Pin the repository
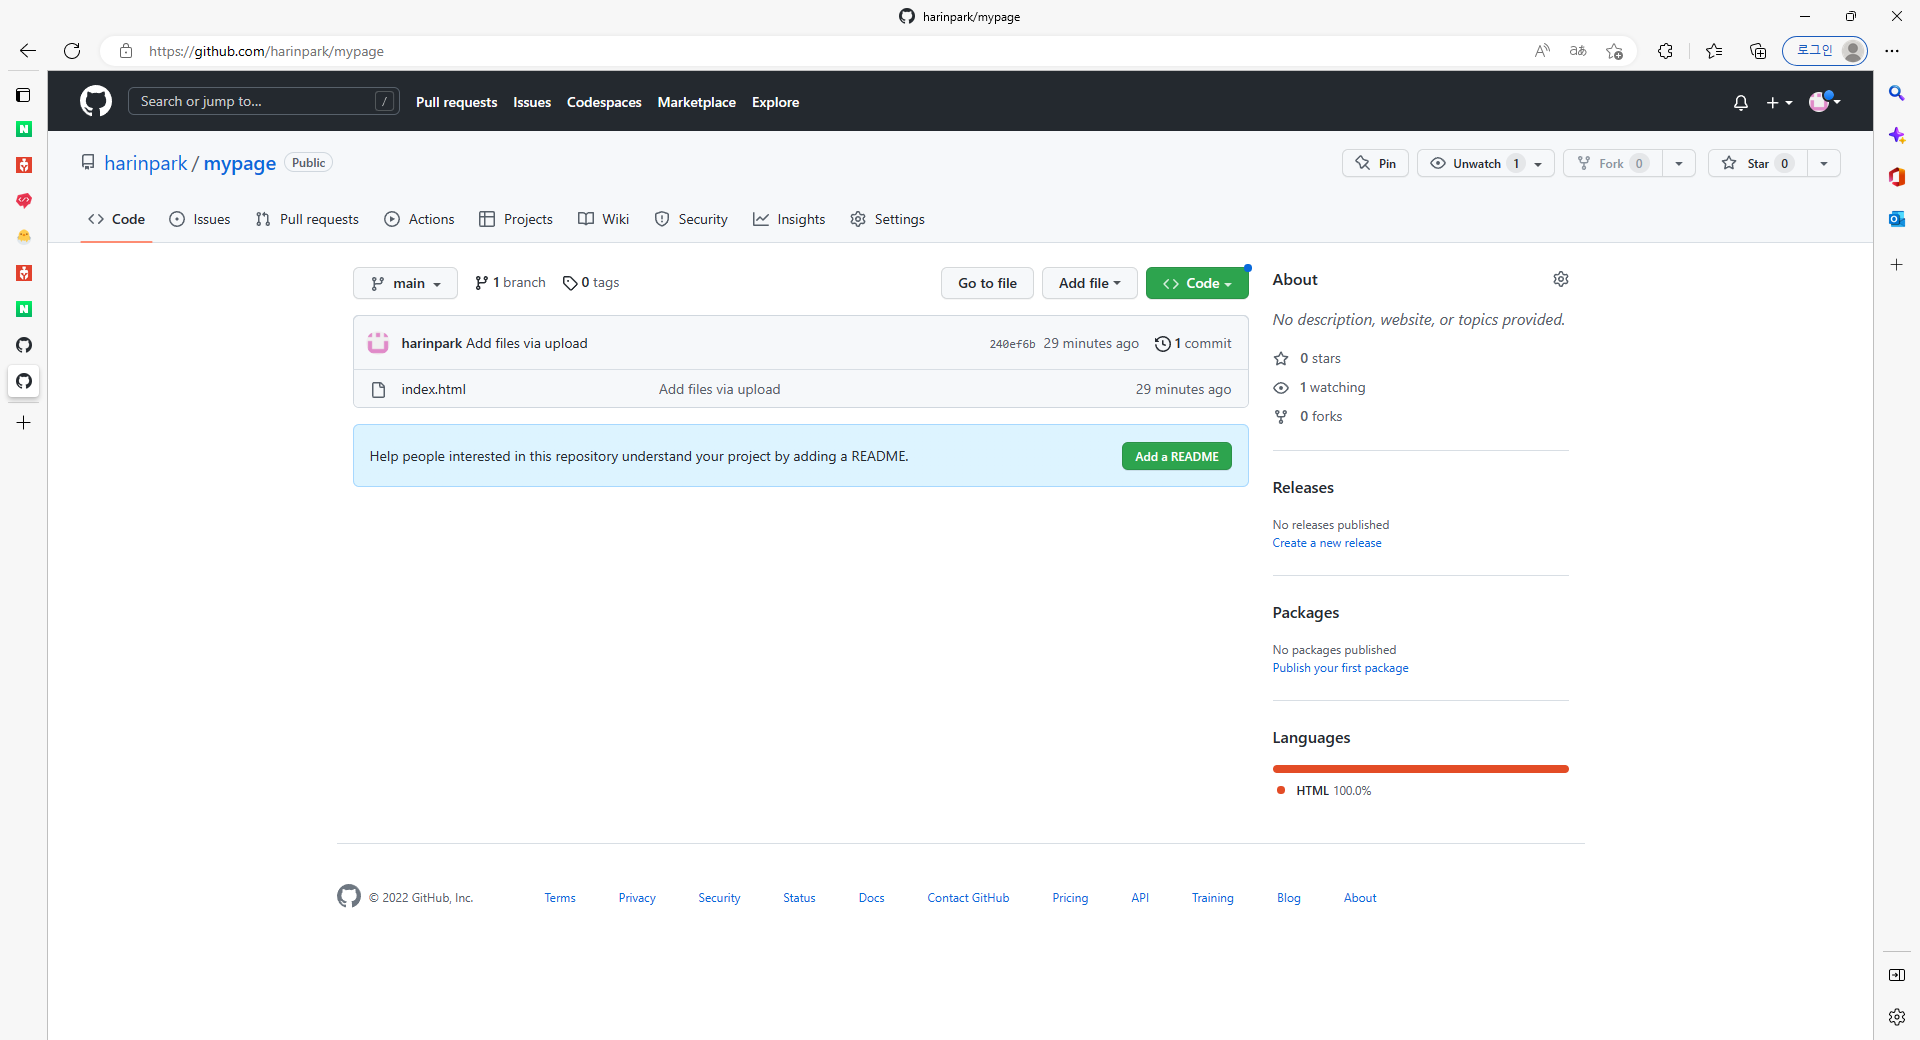 (1375, 163)
